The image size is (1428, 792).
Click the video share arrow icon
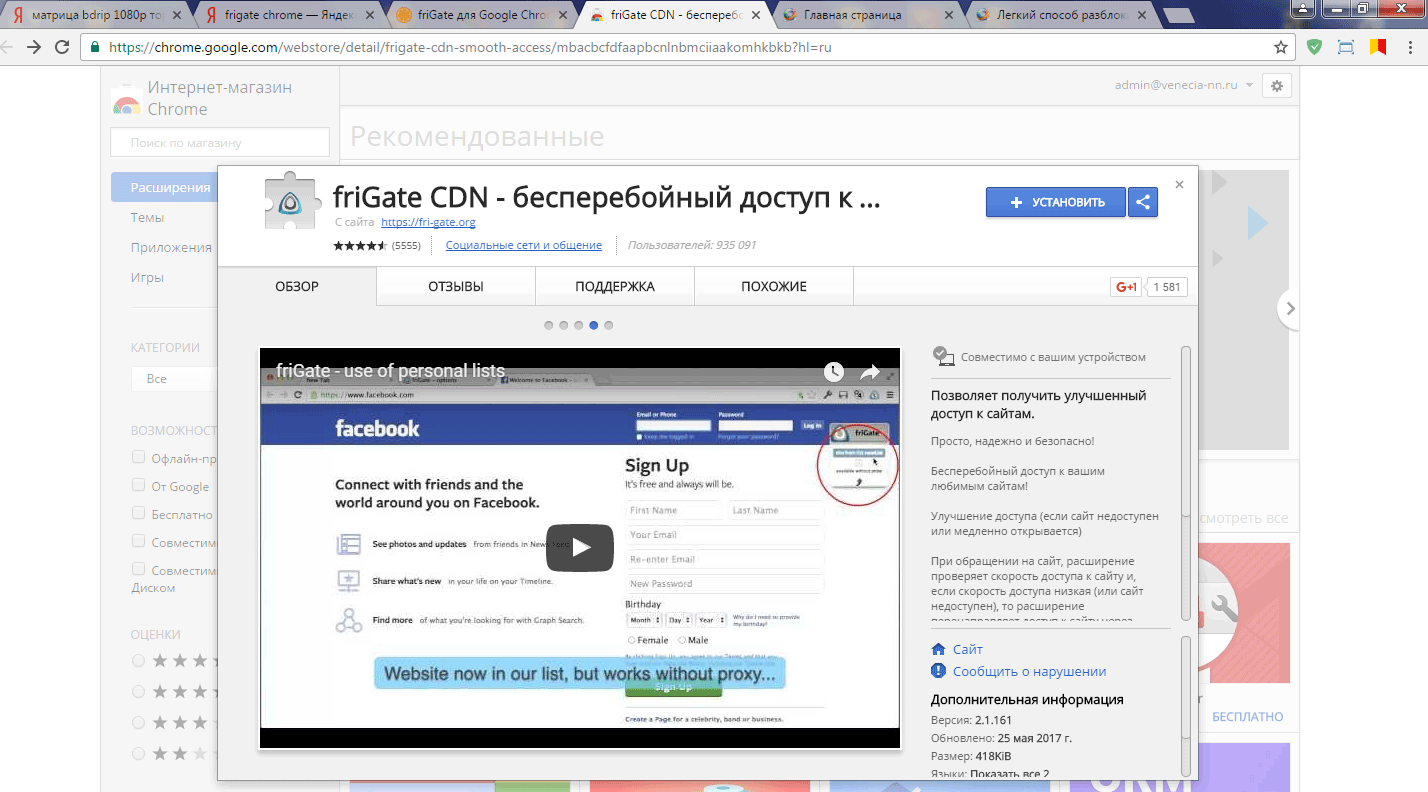(870, 372)
